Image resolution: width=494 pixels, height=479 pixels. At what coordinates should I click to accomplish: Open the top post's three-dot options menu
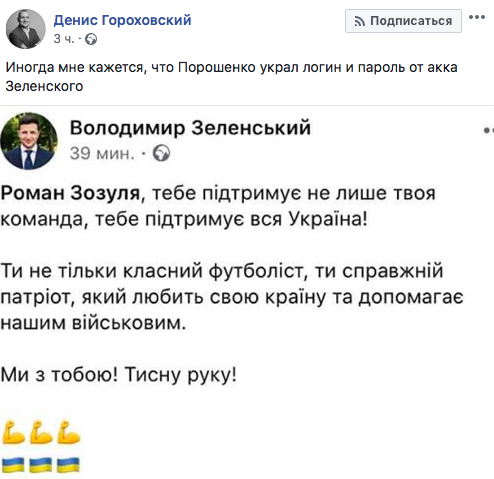click(x=477, y=17)
